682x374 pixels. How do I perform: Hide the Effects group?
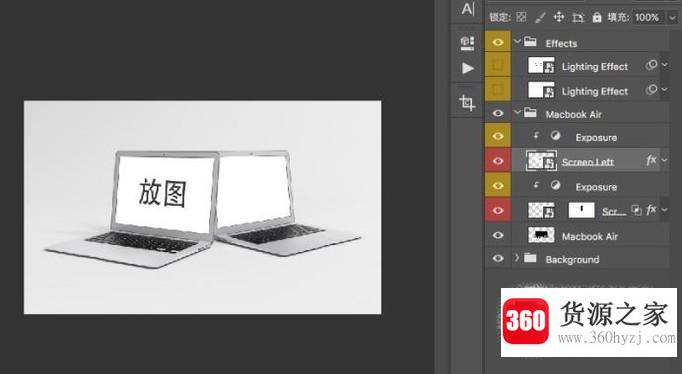point(498,42)
